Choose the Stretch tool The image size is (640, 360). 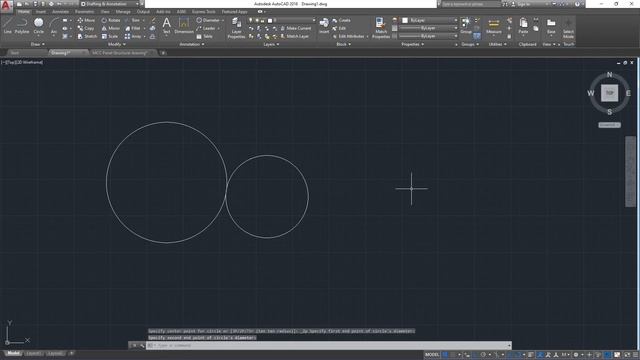87,36
